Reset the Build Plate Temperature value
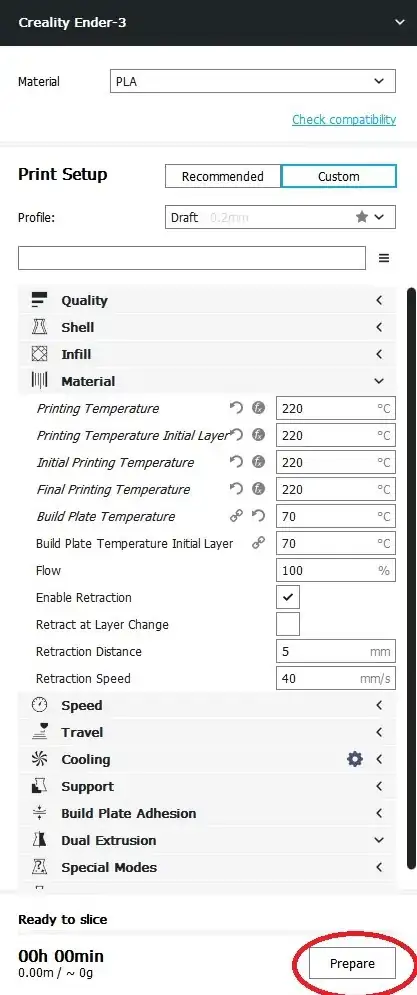This screenshot has width=417, height=995. pyautogui.click(x=258, y=516)
